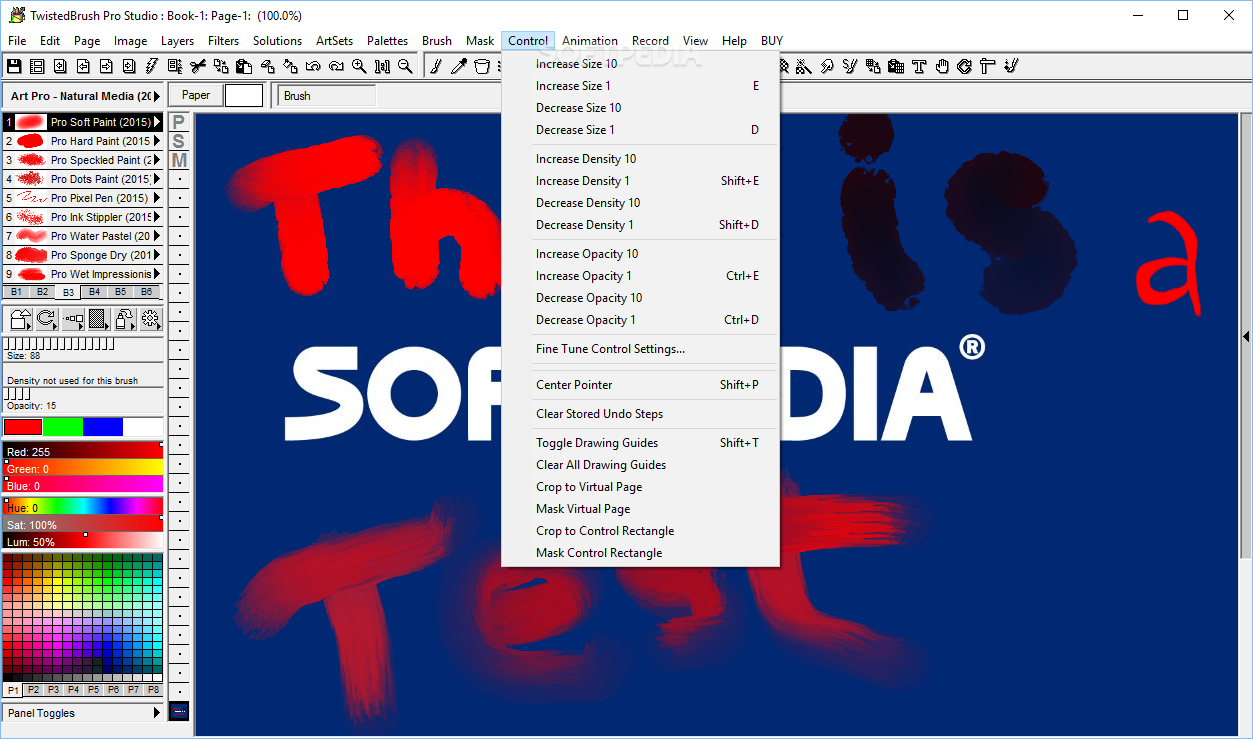Click the blue icon at bottom of dot column
The image size is (1253, 739).
click(x=179, y=712)
